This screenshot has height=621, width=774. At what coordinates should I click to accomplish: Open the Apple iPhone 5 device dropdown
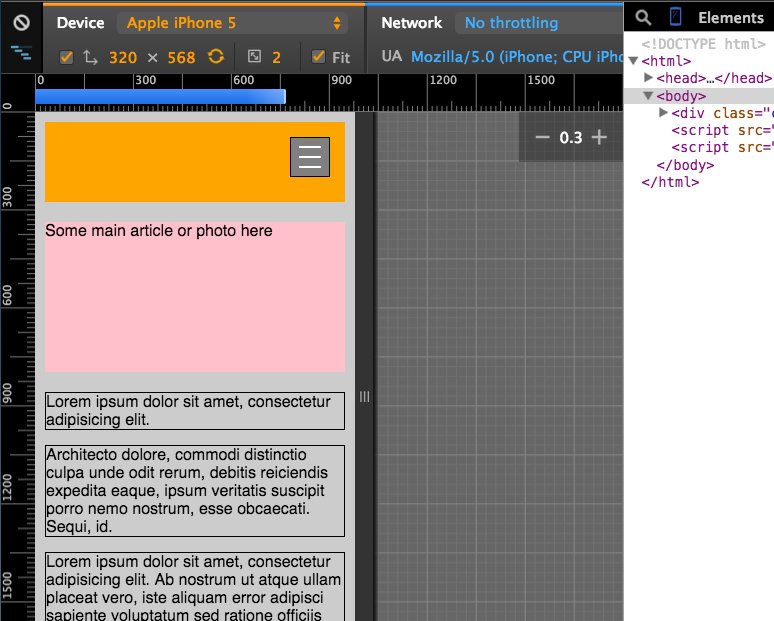232,23
